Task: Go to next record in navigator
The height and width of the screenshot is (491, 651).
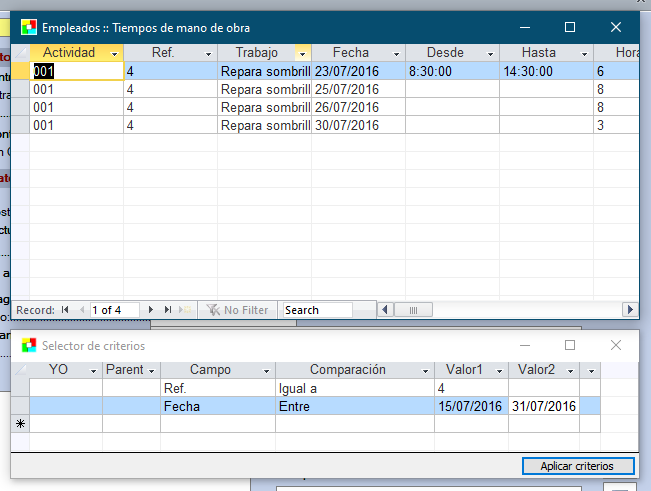Action: tap(151, 310)
